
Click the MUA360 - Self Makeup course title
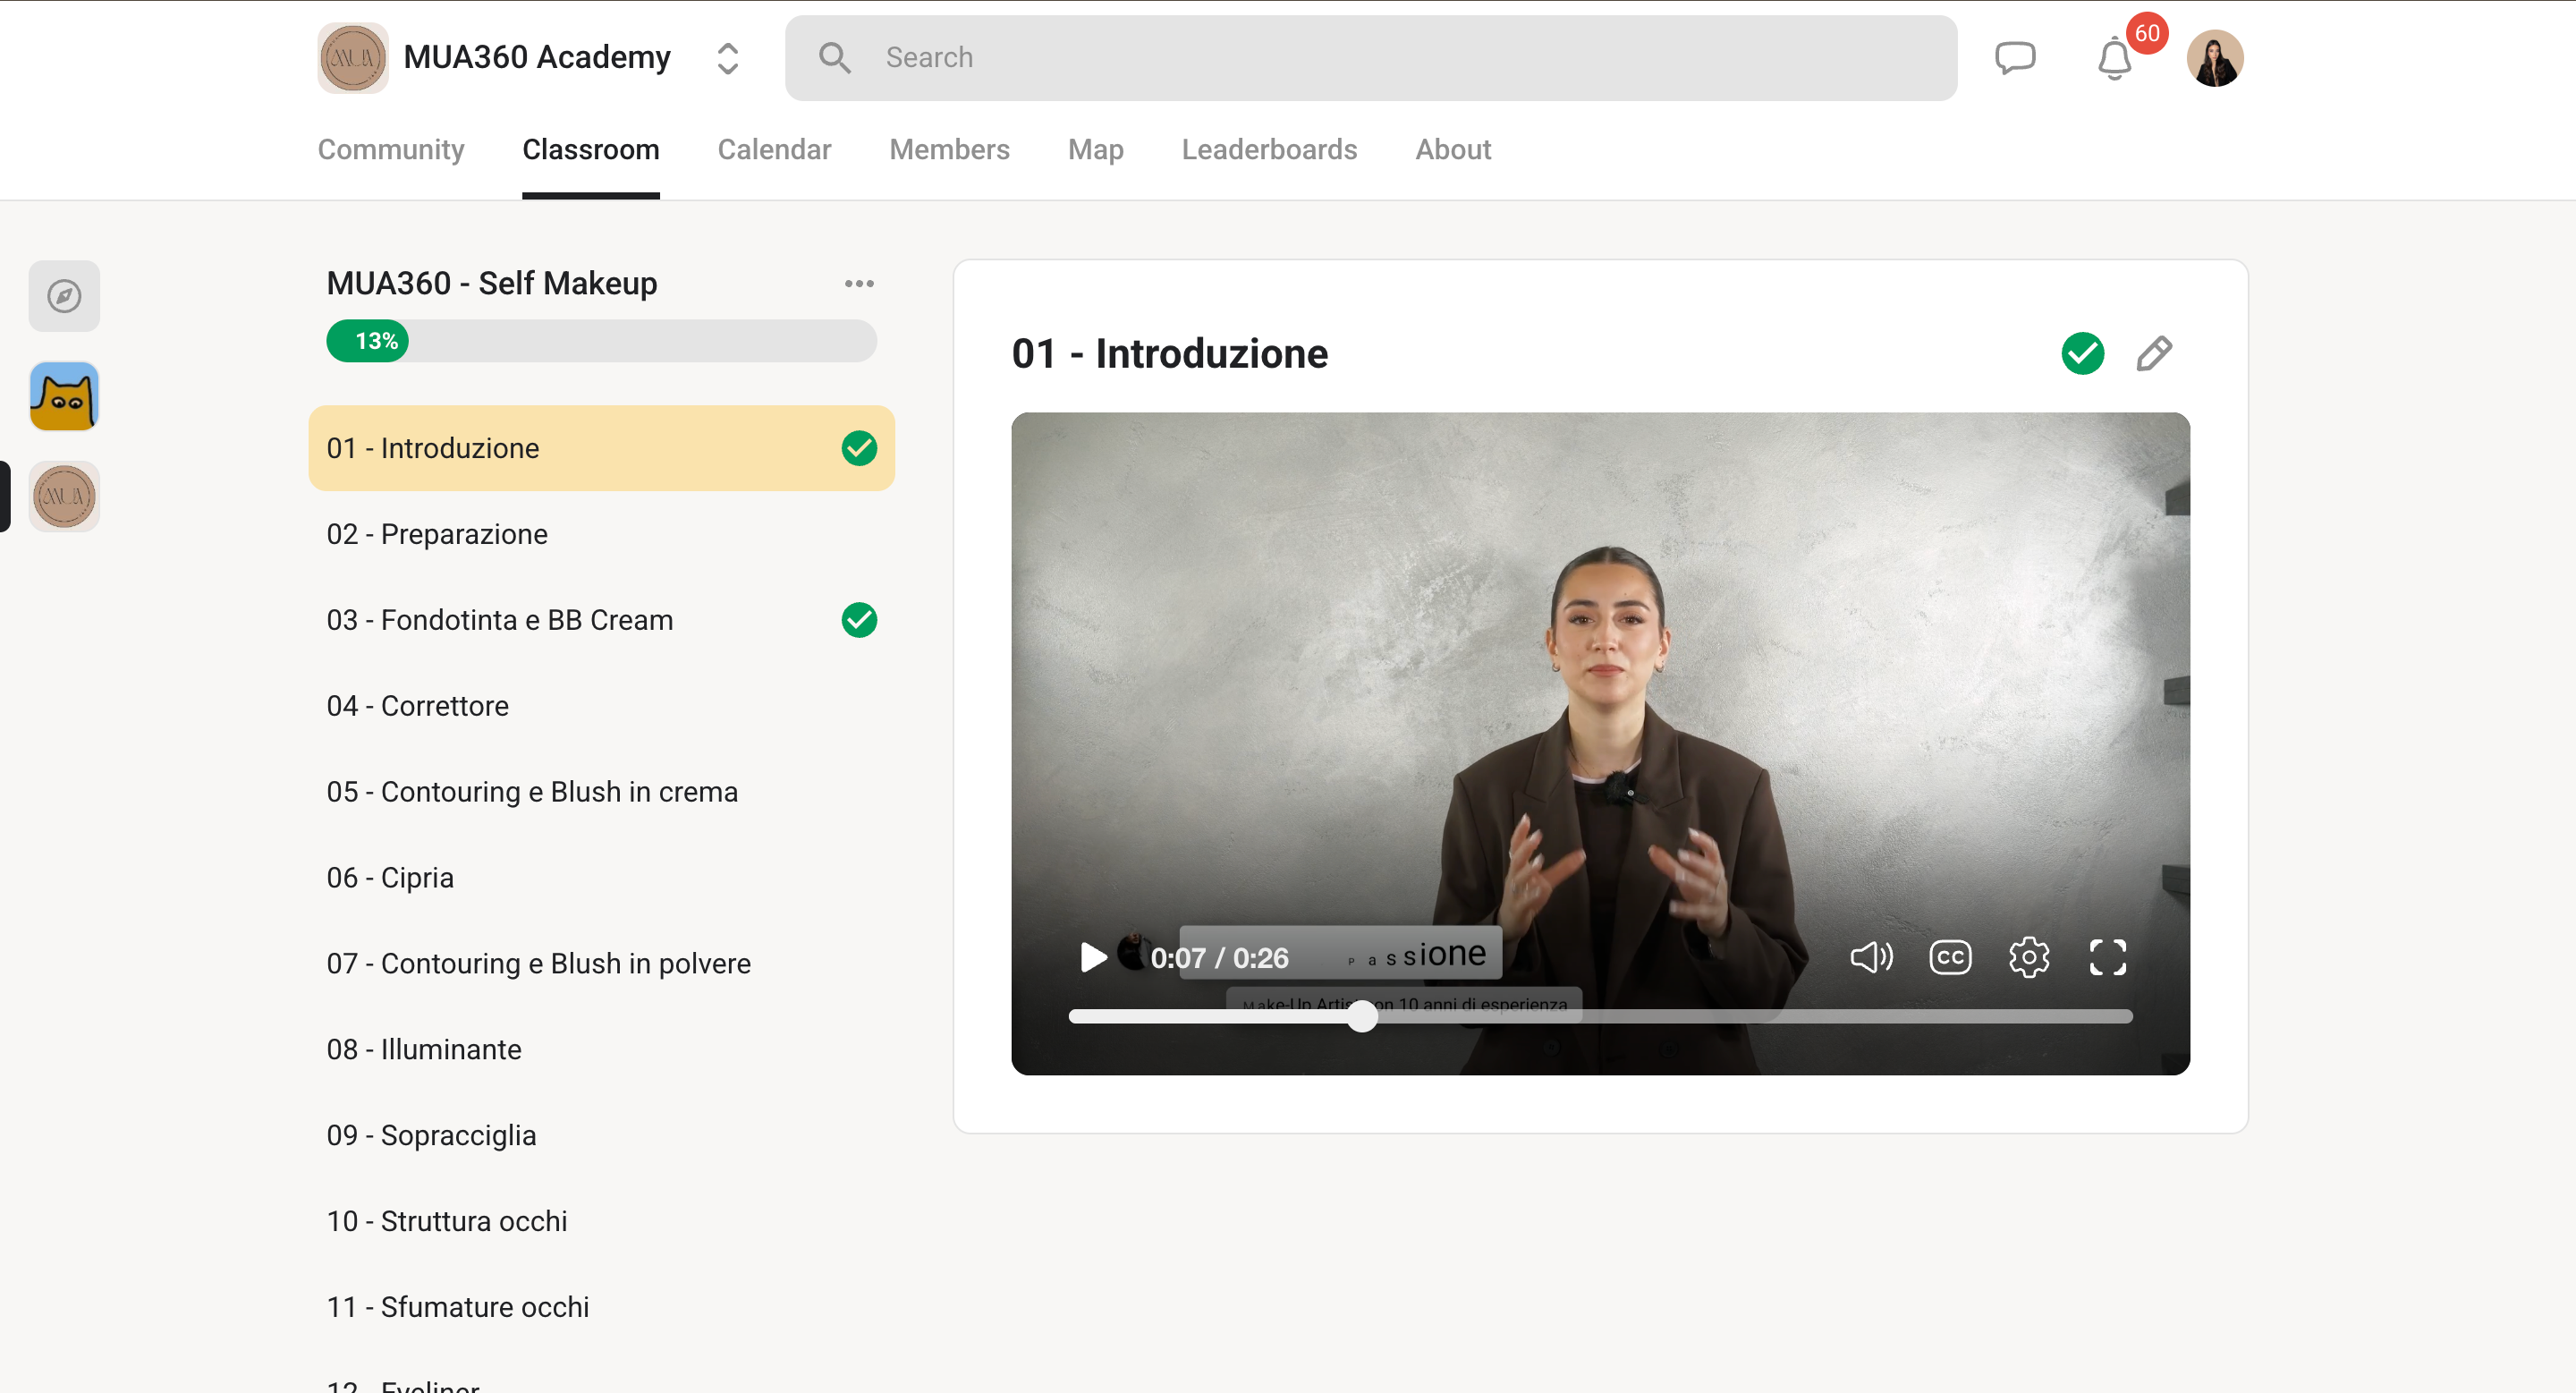(x=492, y=284)
